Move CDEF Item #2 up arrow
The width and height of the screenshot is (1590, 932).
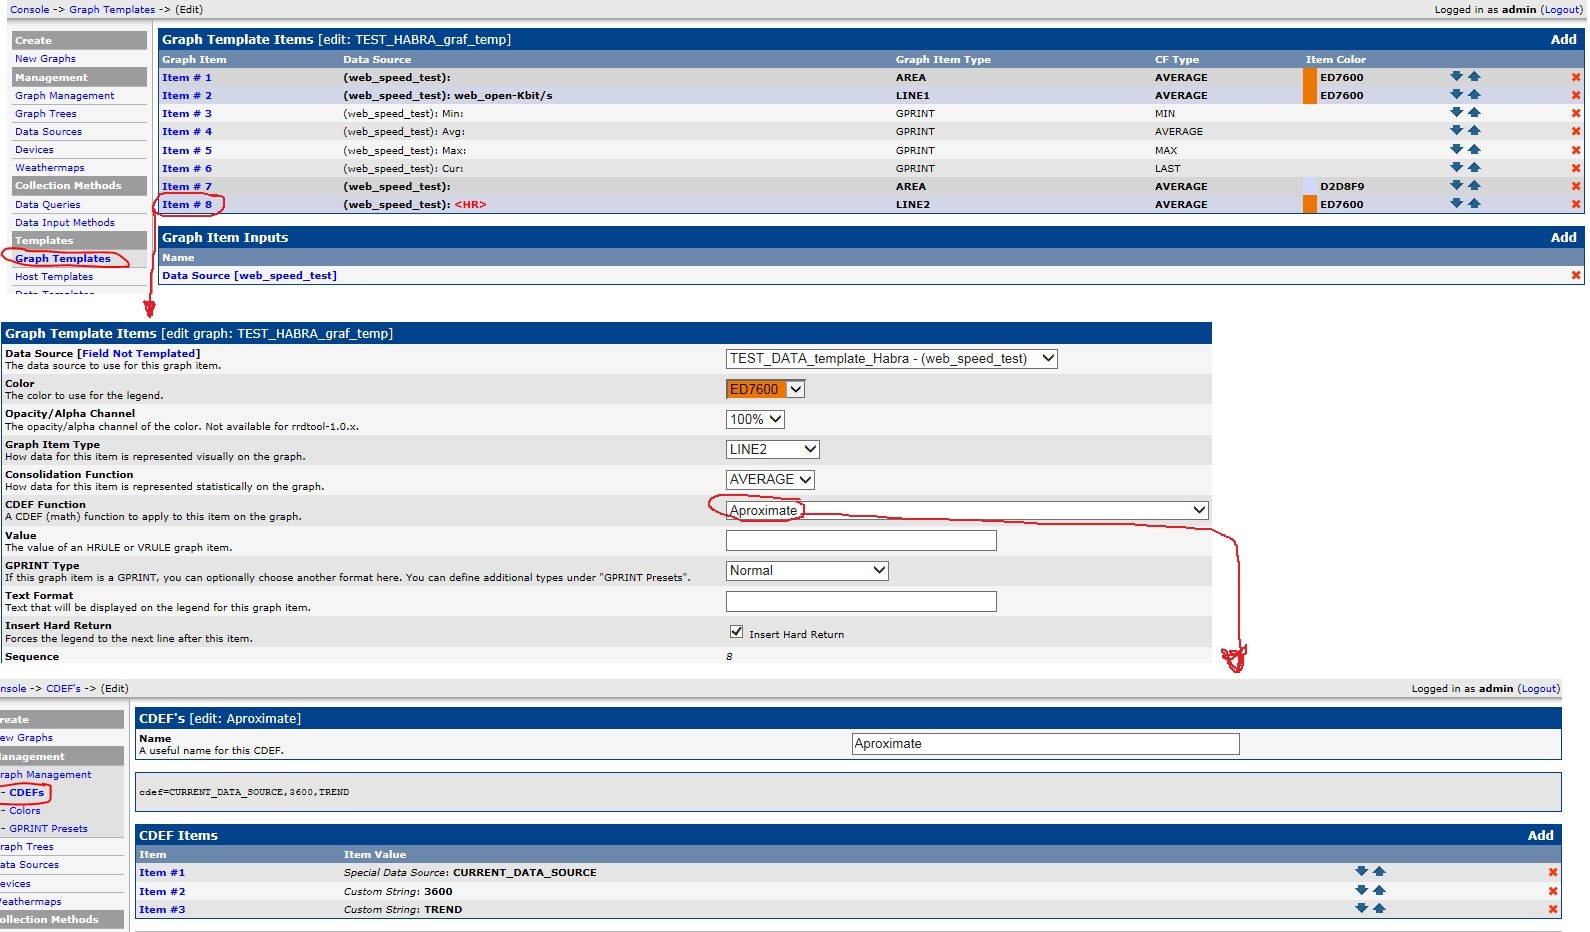point(1379,890)
